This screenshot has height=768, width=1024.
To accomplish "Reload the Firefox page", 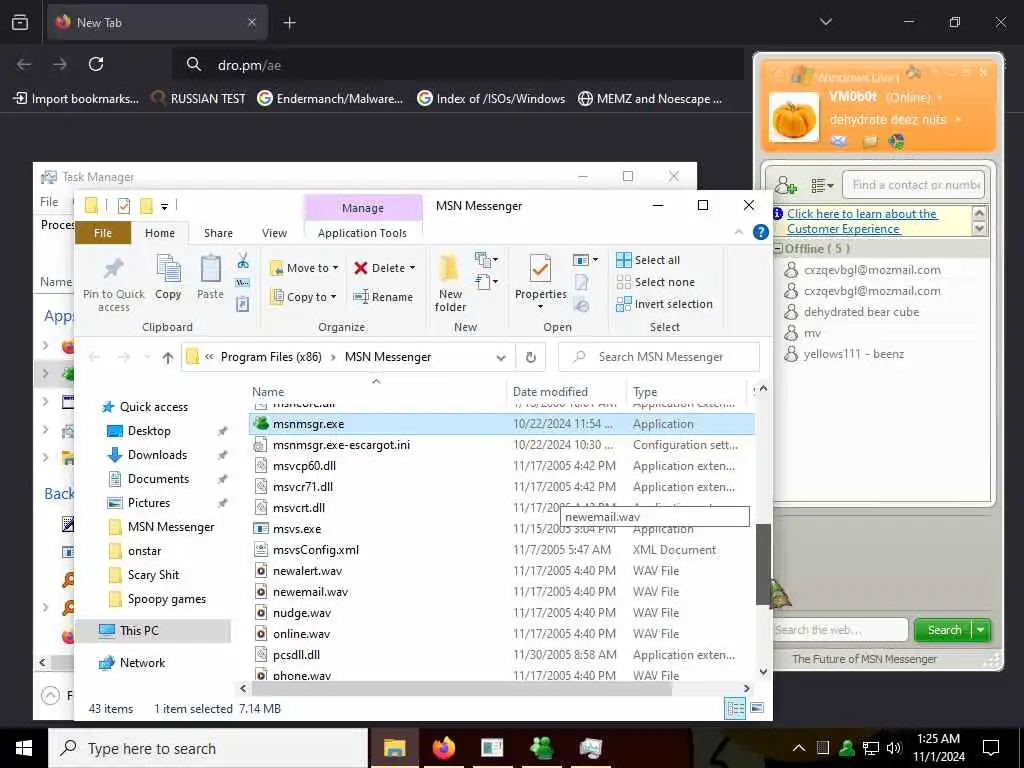I will pyautogui.click(x=96, y=64).
